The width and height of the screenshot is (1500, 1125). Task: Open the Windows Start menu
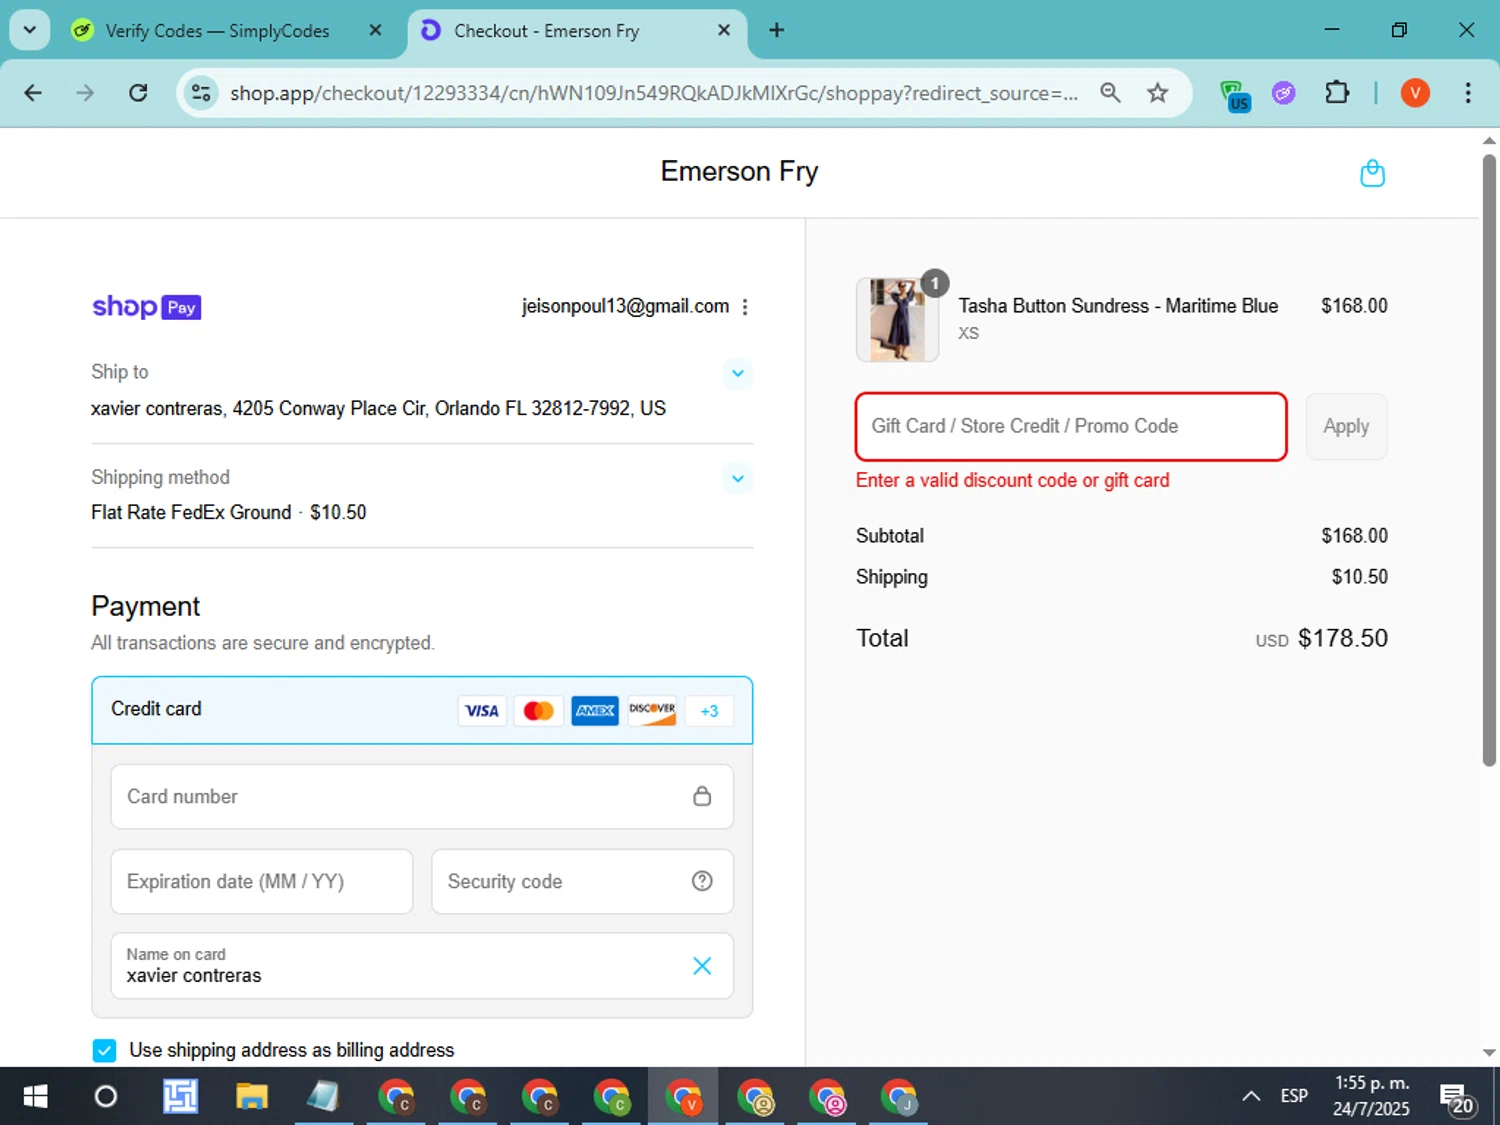35,1097
